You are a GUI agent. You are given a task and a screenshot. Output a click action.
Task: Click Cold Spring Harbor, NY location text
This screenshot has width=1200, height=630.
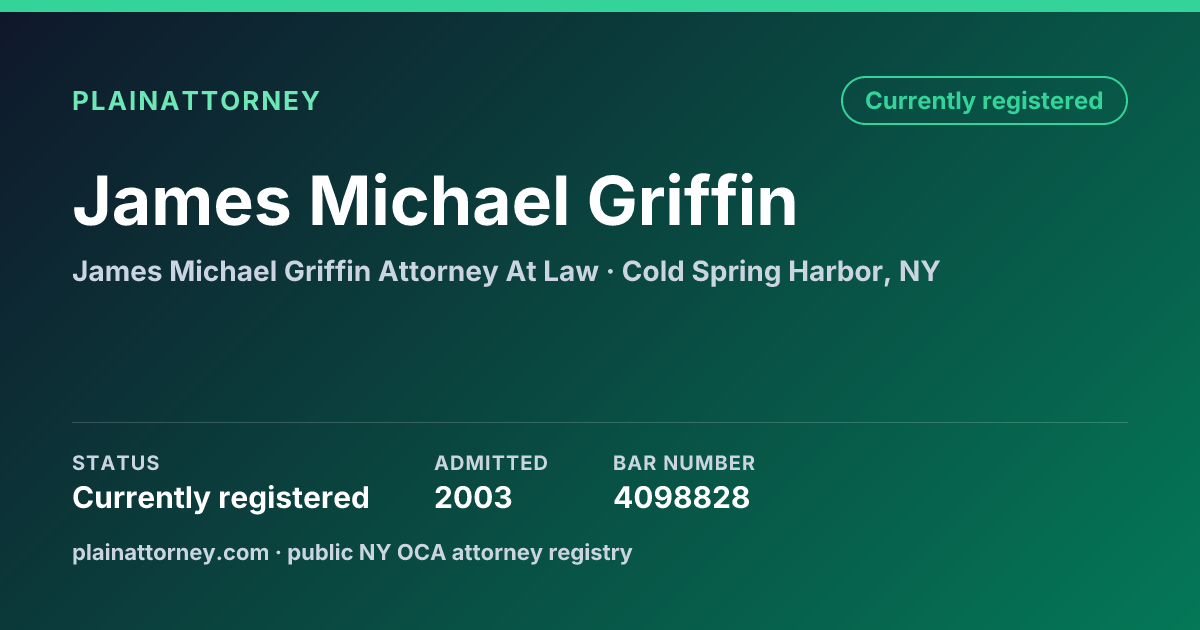tap(781, 271)
